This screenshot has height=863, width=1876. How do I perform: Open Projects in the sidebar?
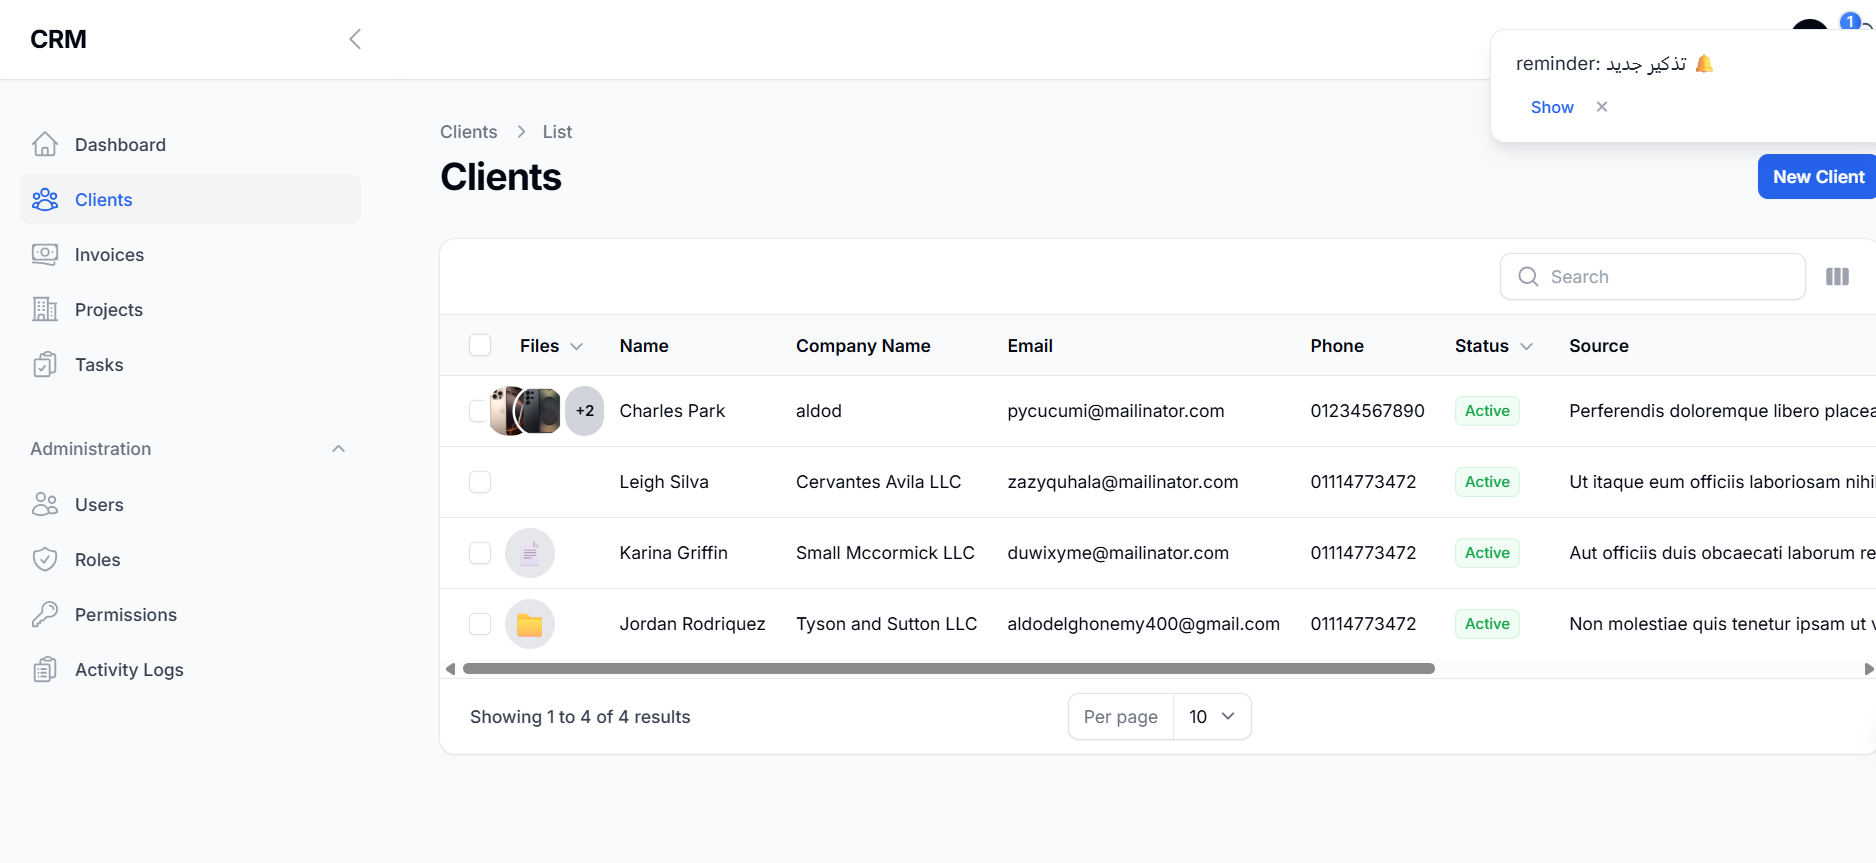[x=190, y=309]
